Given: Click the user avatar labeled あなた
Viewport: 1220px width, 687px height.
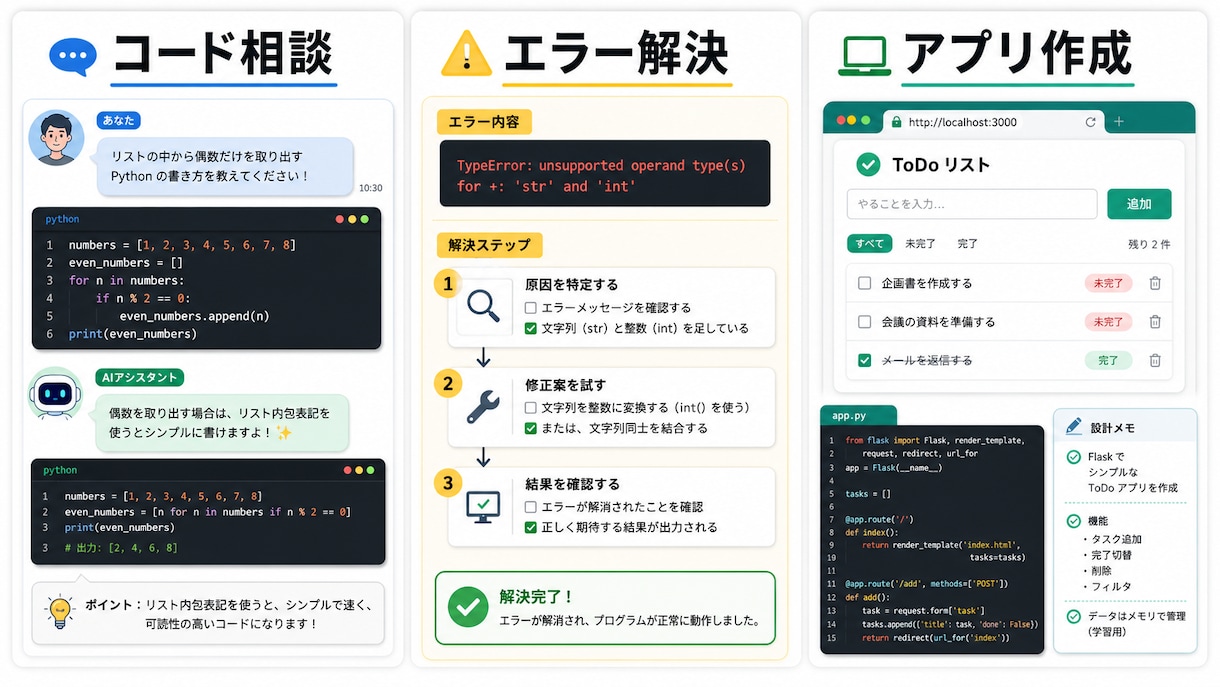Looking at the screenshot, I should (55, 138).
